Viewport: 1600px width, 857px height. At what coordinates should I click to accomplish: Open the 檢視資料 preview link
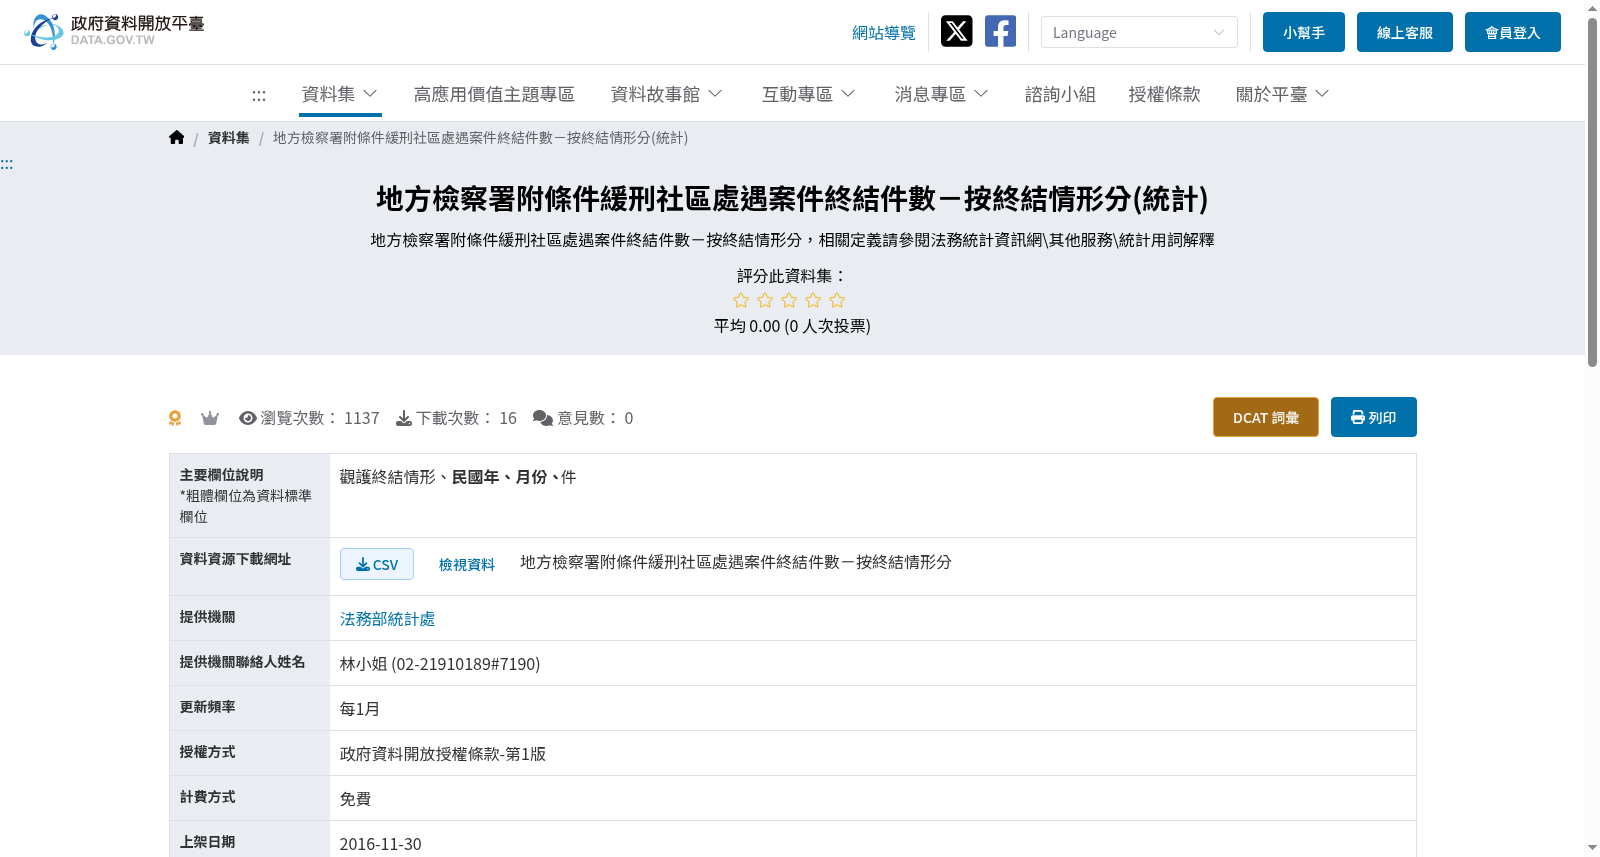click(x=467, y=564)
